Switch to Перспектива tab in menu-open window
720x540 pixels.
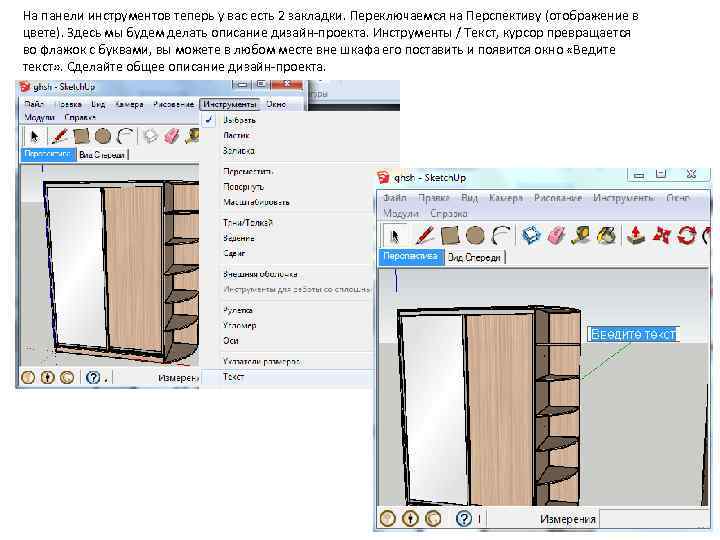coord(48,154)
